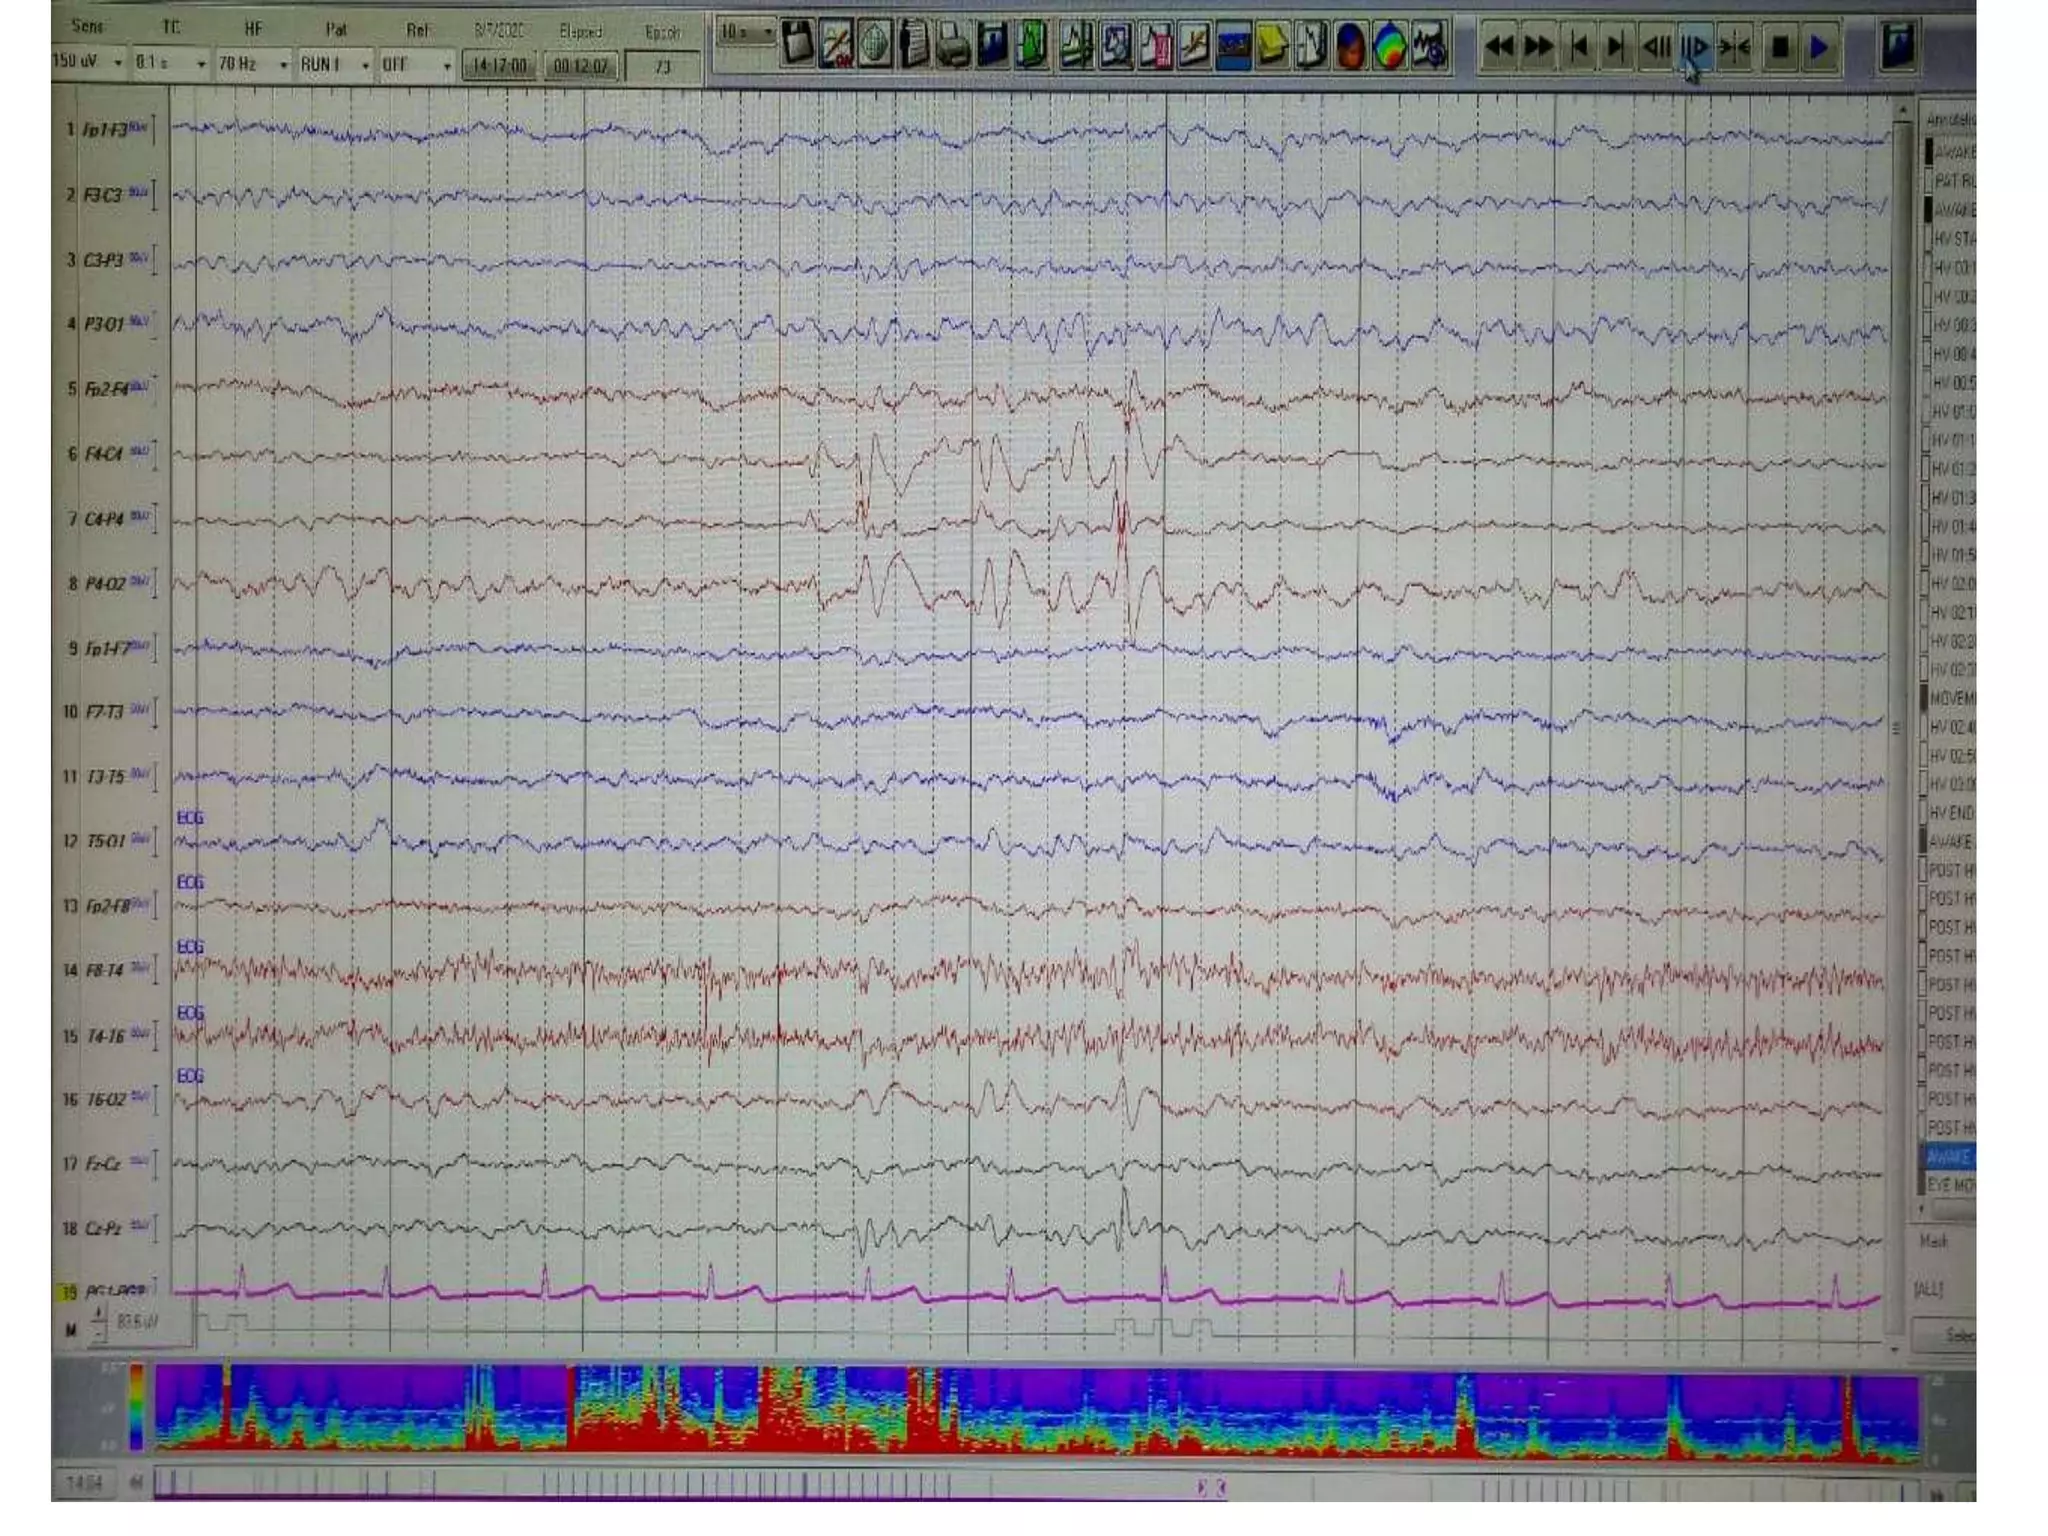Open the brain head map icon
The image size is (2048, 1536).
point(1349,46)
